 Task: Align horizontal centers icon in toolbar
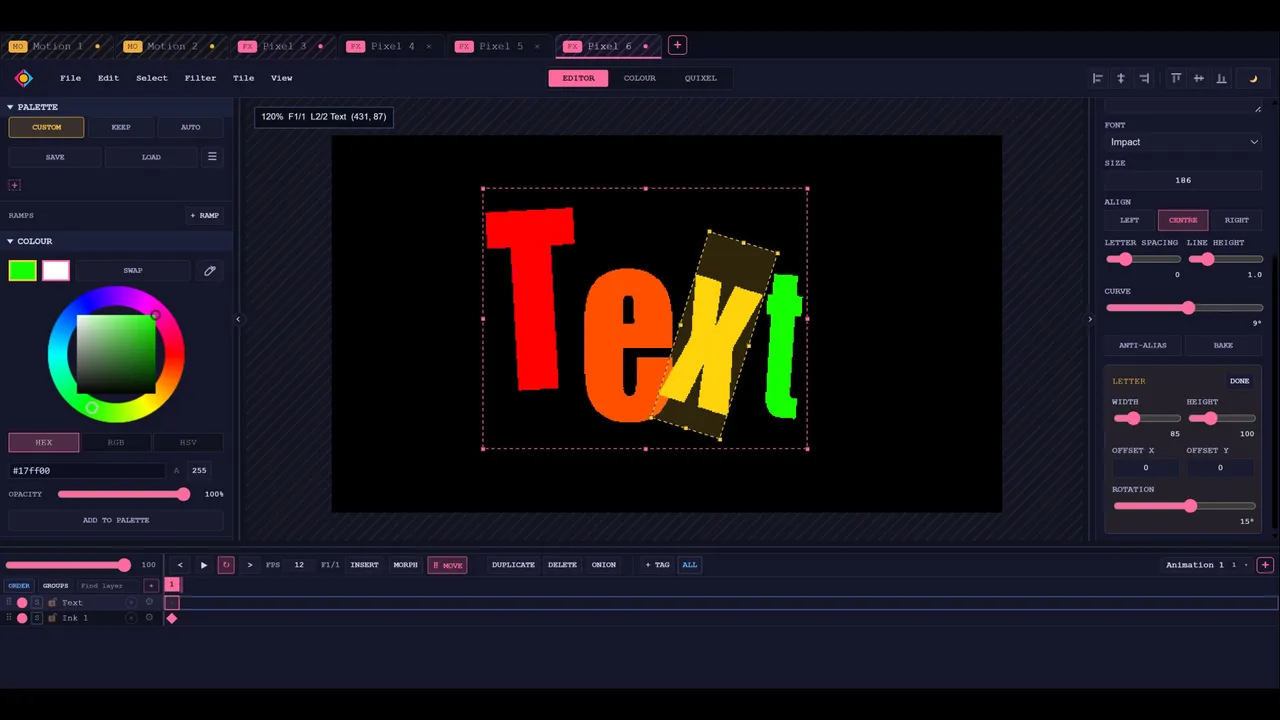(x=1121, y=78)
